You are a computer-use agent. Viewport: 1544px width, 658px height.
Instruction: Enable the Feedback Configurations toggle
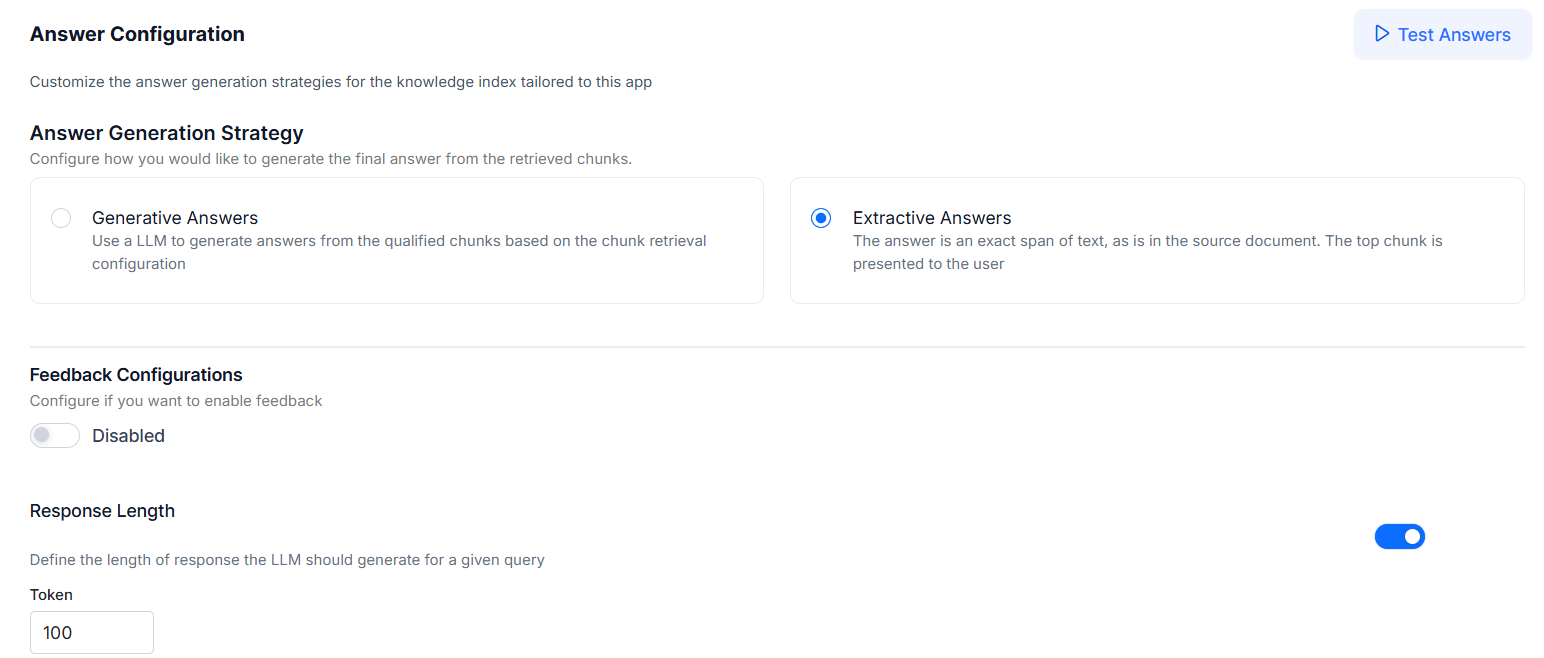55,435
